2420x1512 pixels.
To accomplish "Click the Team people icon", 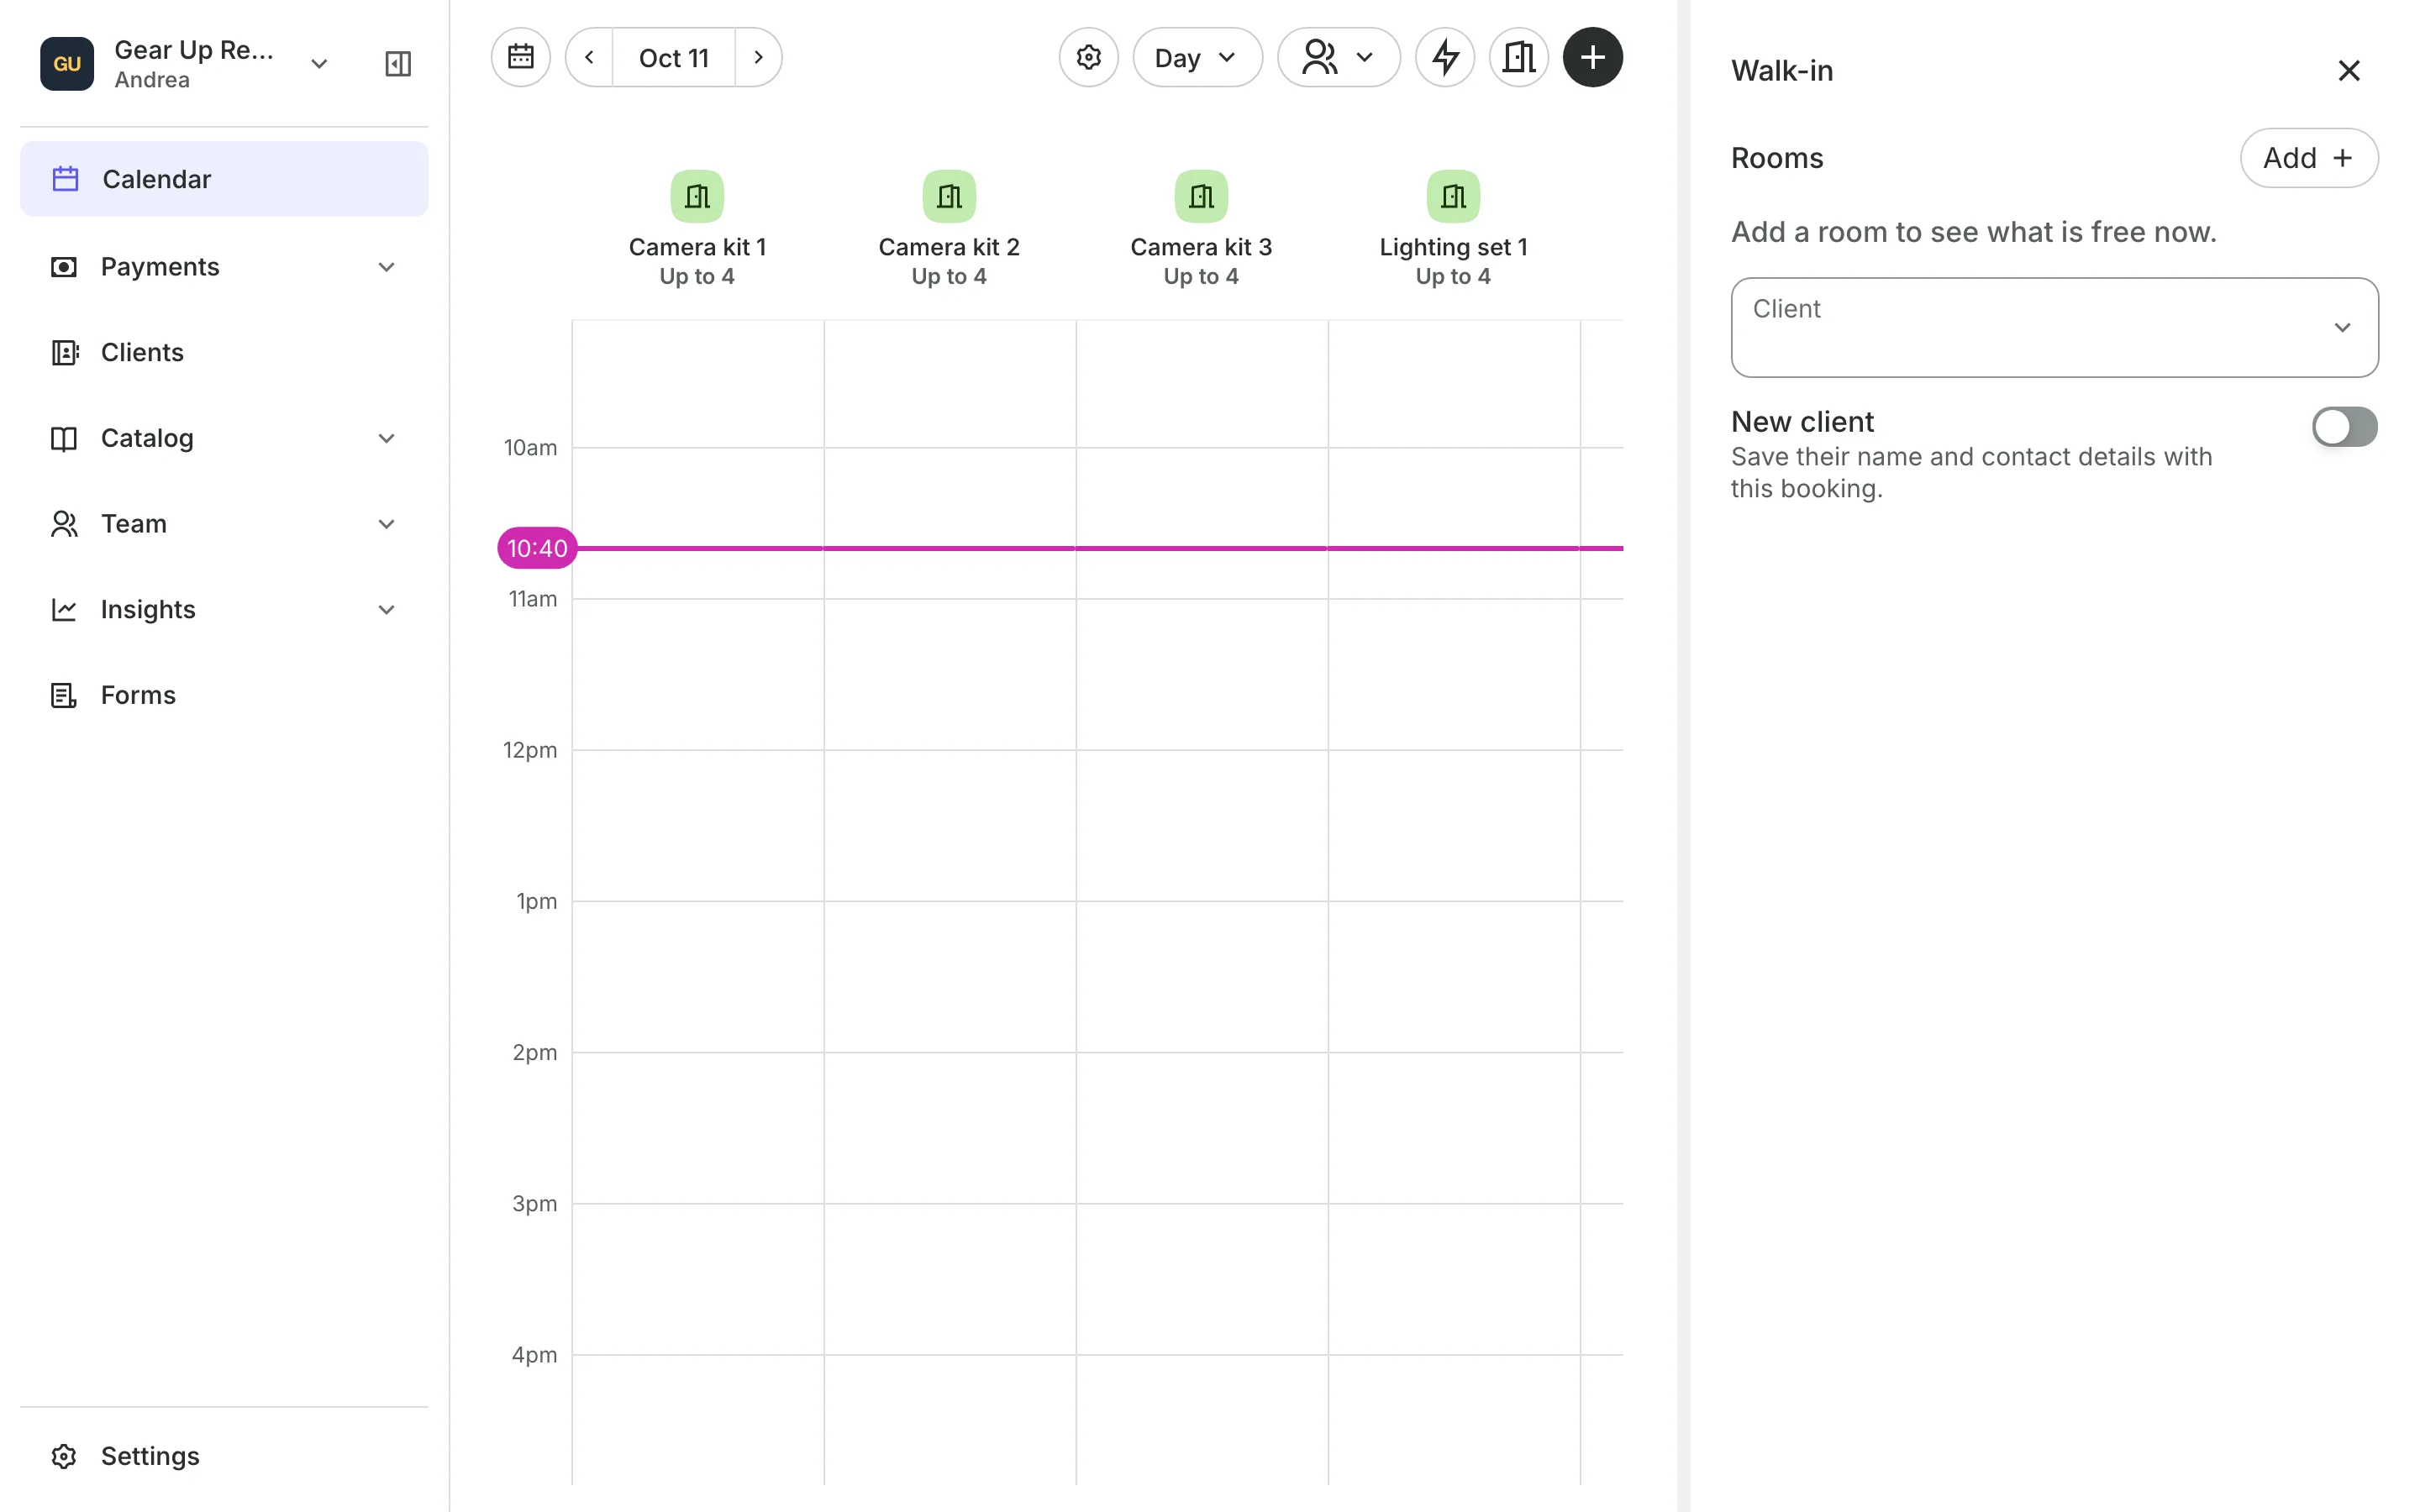I will pyautogui.click(x=64, y=524).
